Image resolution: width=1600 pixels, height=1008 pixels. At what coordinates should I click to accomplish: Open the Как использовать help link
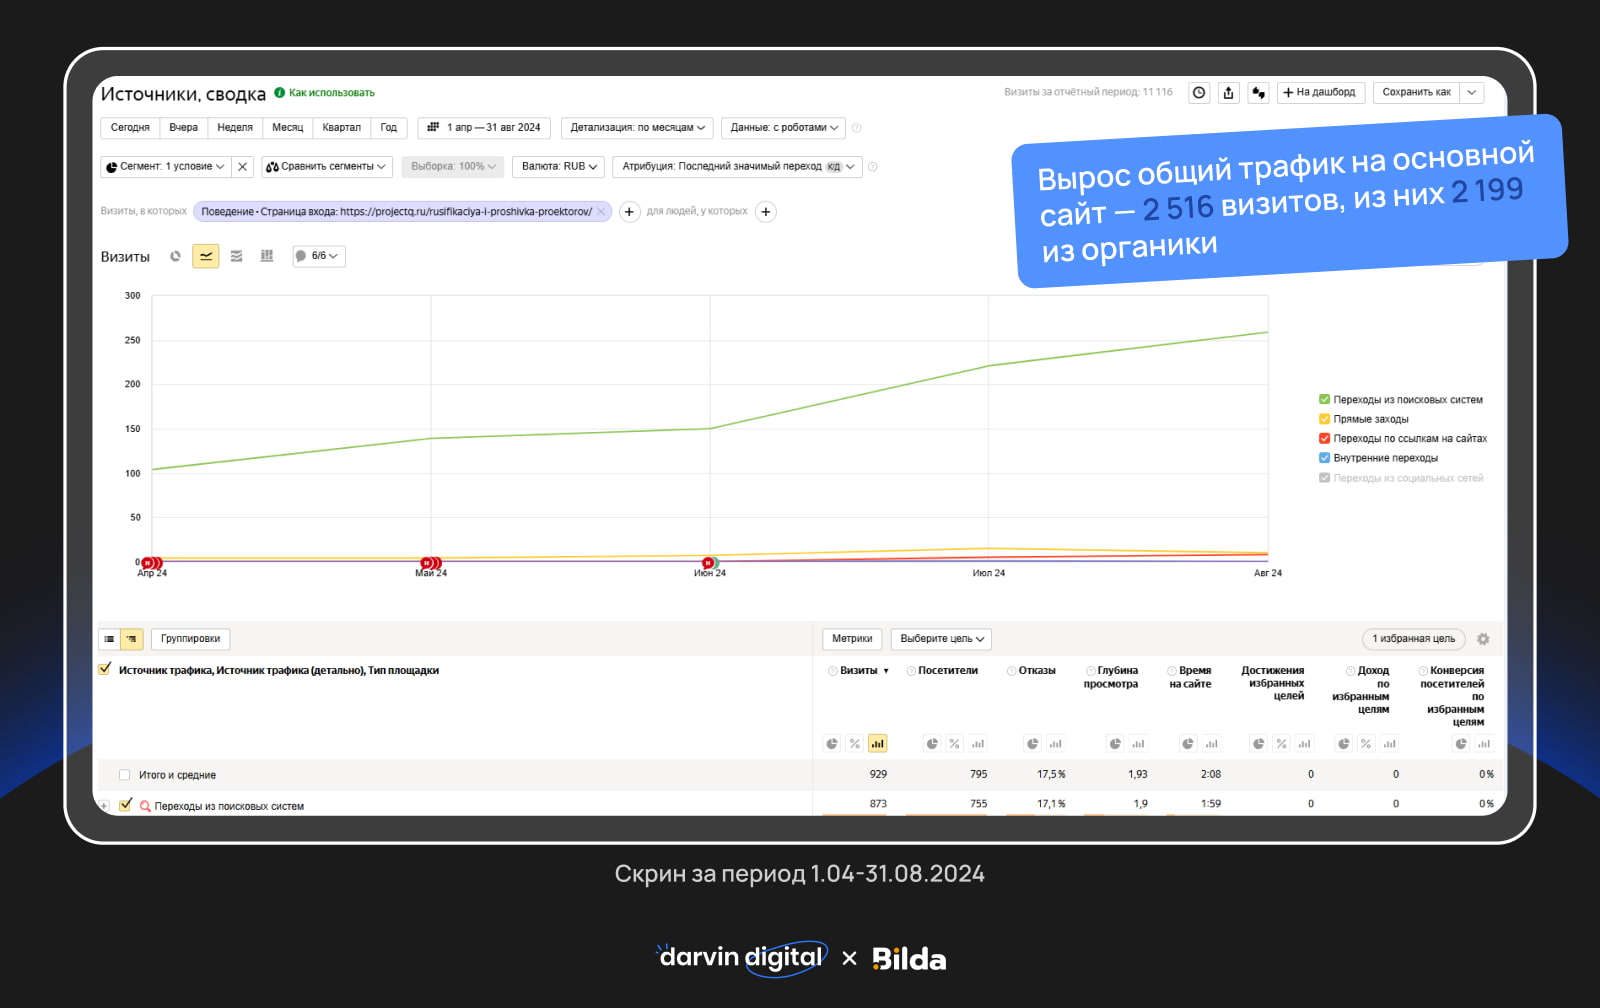pos(331,93)
